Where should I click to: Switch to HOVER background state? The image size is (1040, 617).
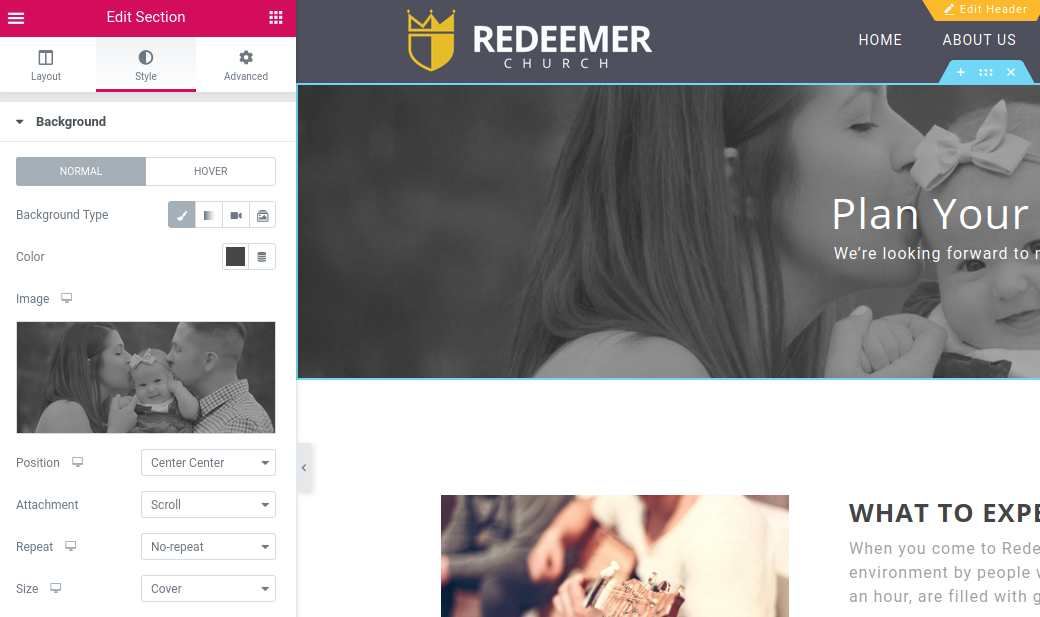[x=211, y=171]
